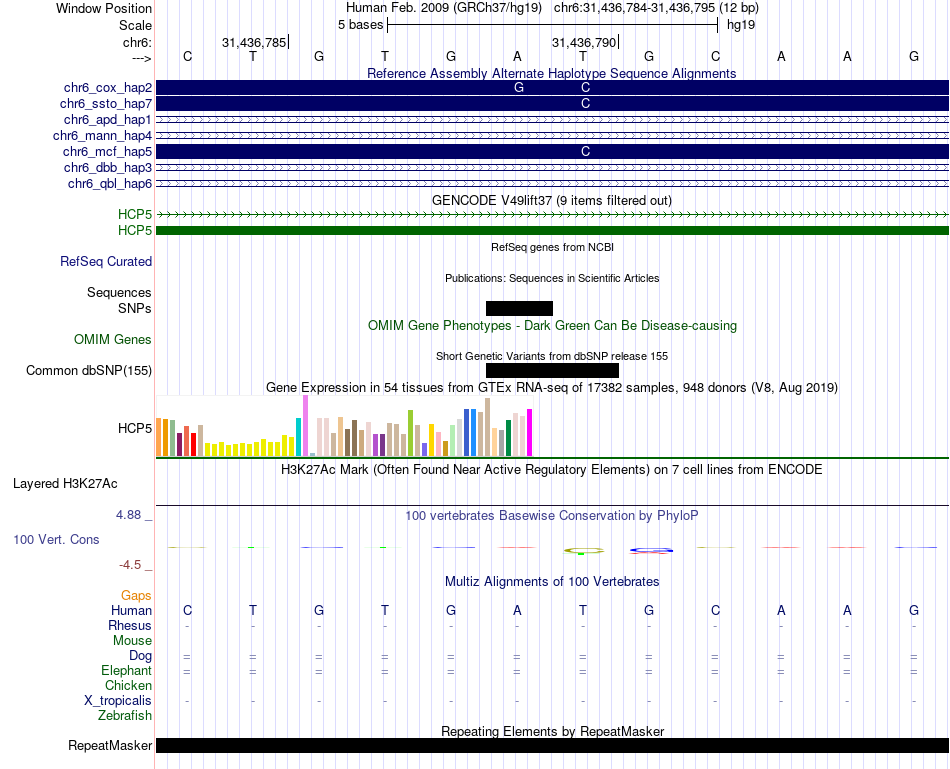Click the Elephant species label
Screen dimensions: 950x769
pyautogui.click(x=126, y=670)
